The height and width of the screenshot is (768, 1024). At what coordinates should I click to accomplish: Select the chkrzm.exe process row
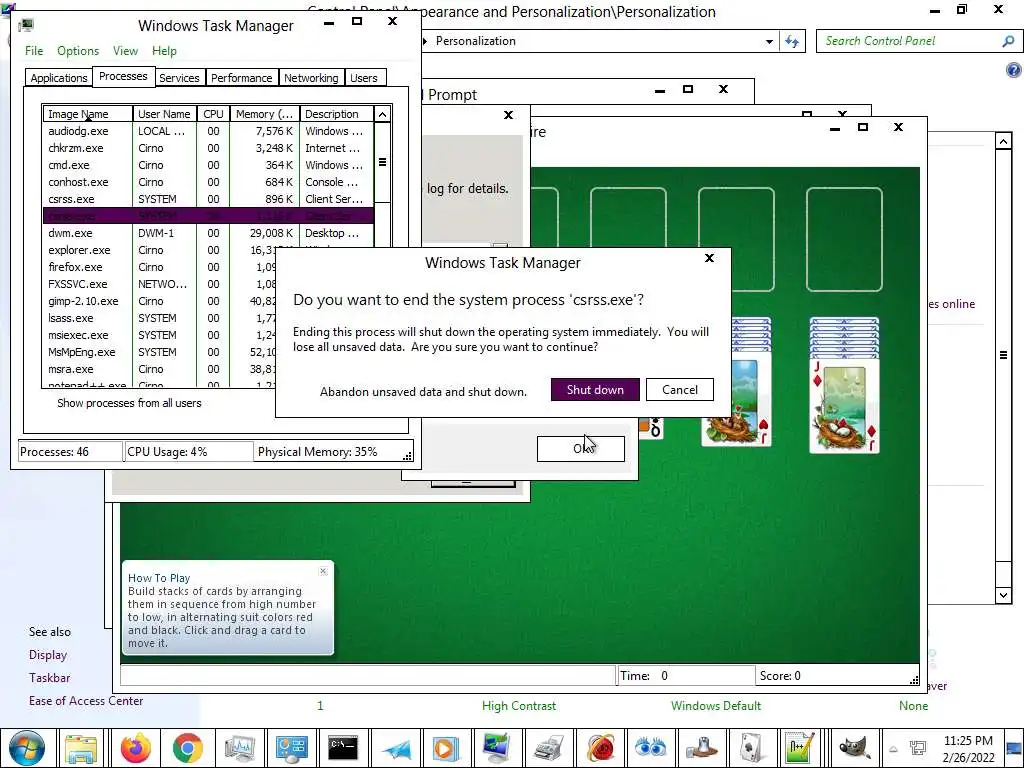[208, 148]
